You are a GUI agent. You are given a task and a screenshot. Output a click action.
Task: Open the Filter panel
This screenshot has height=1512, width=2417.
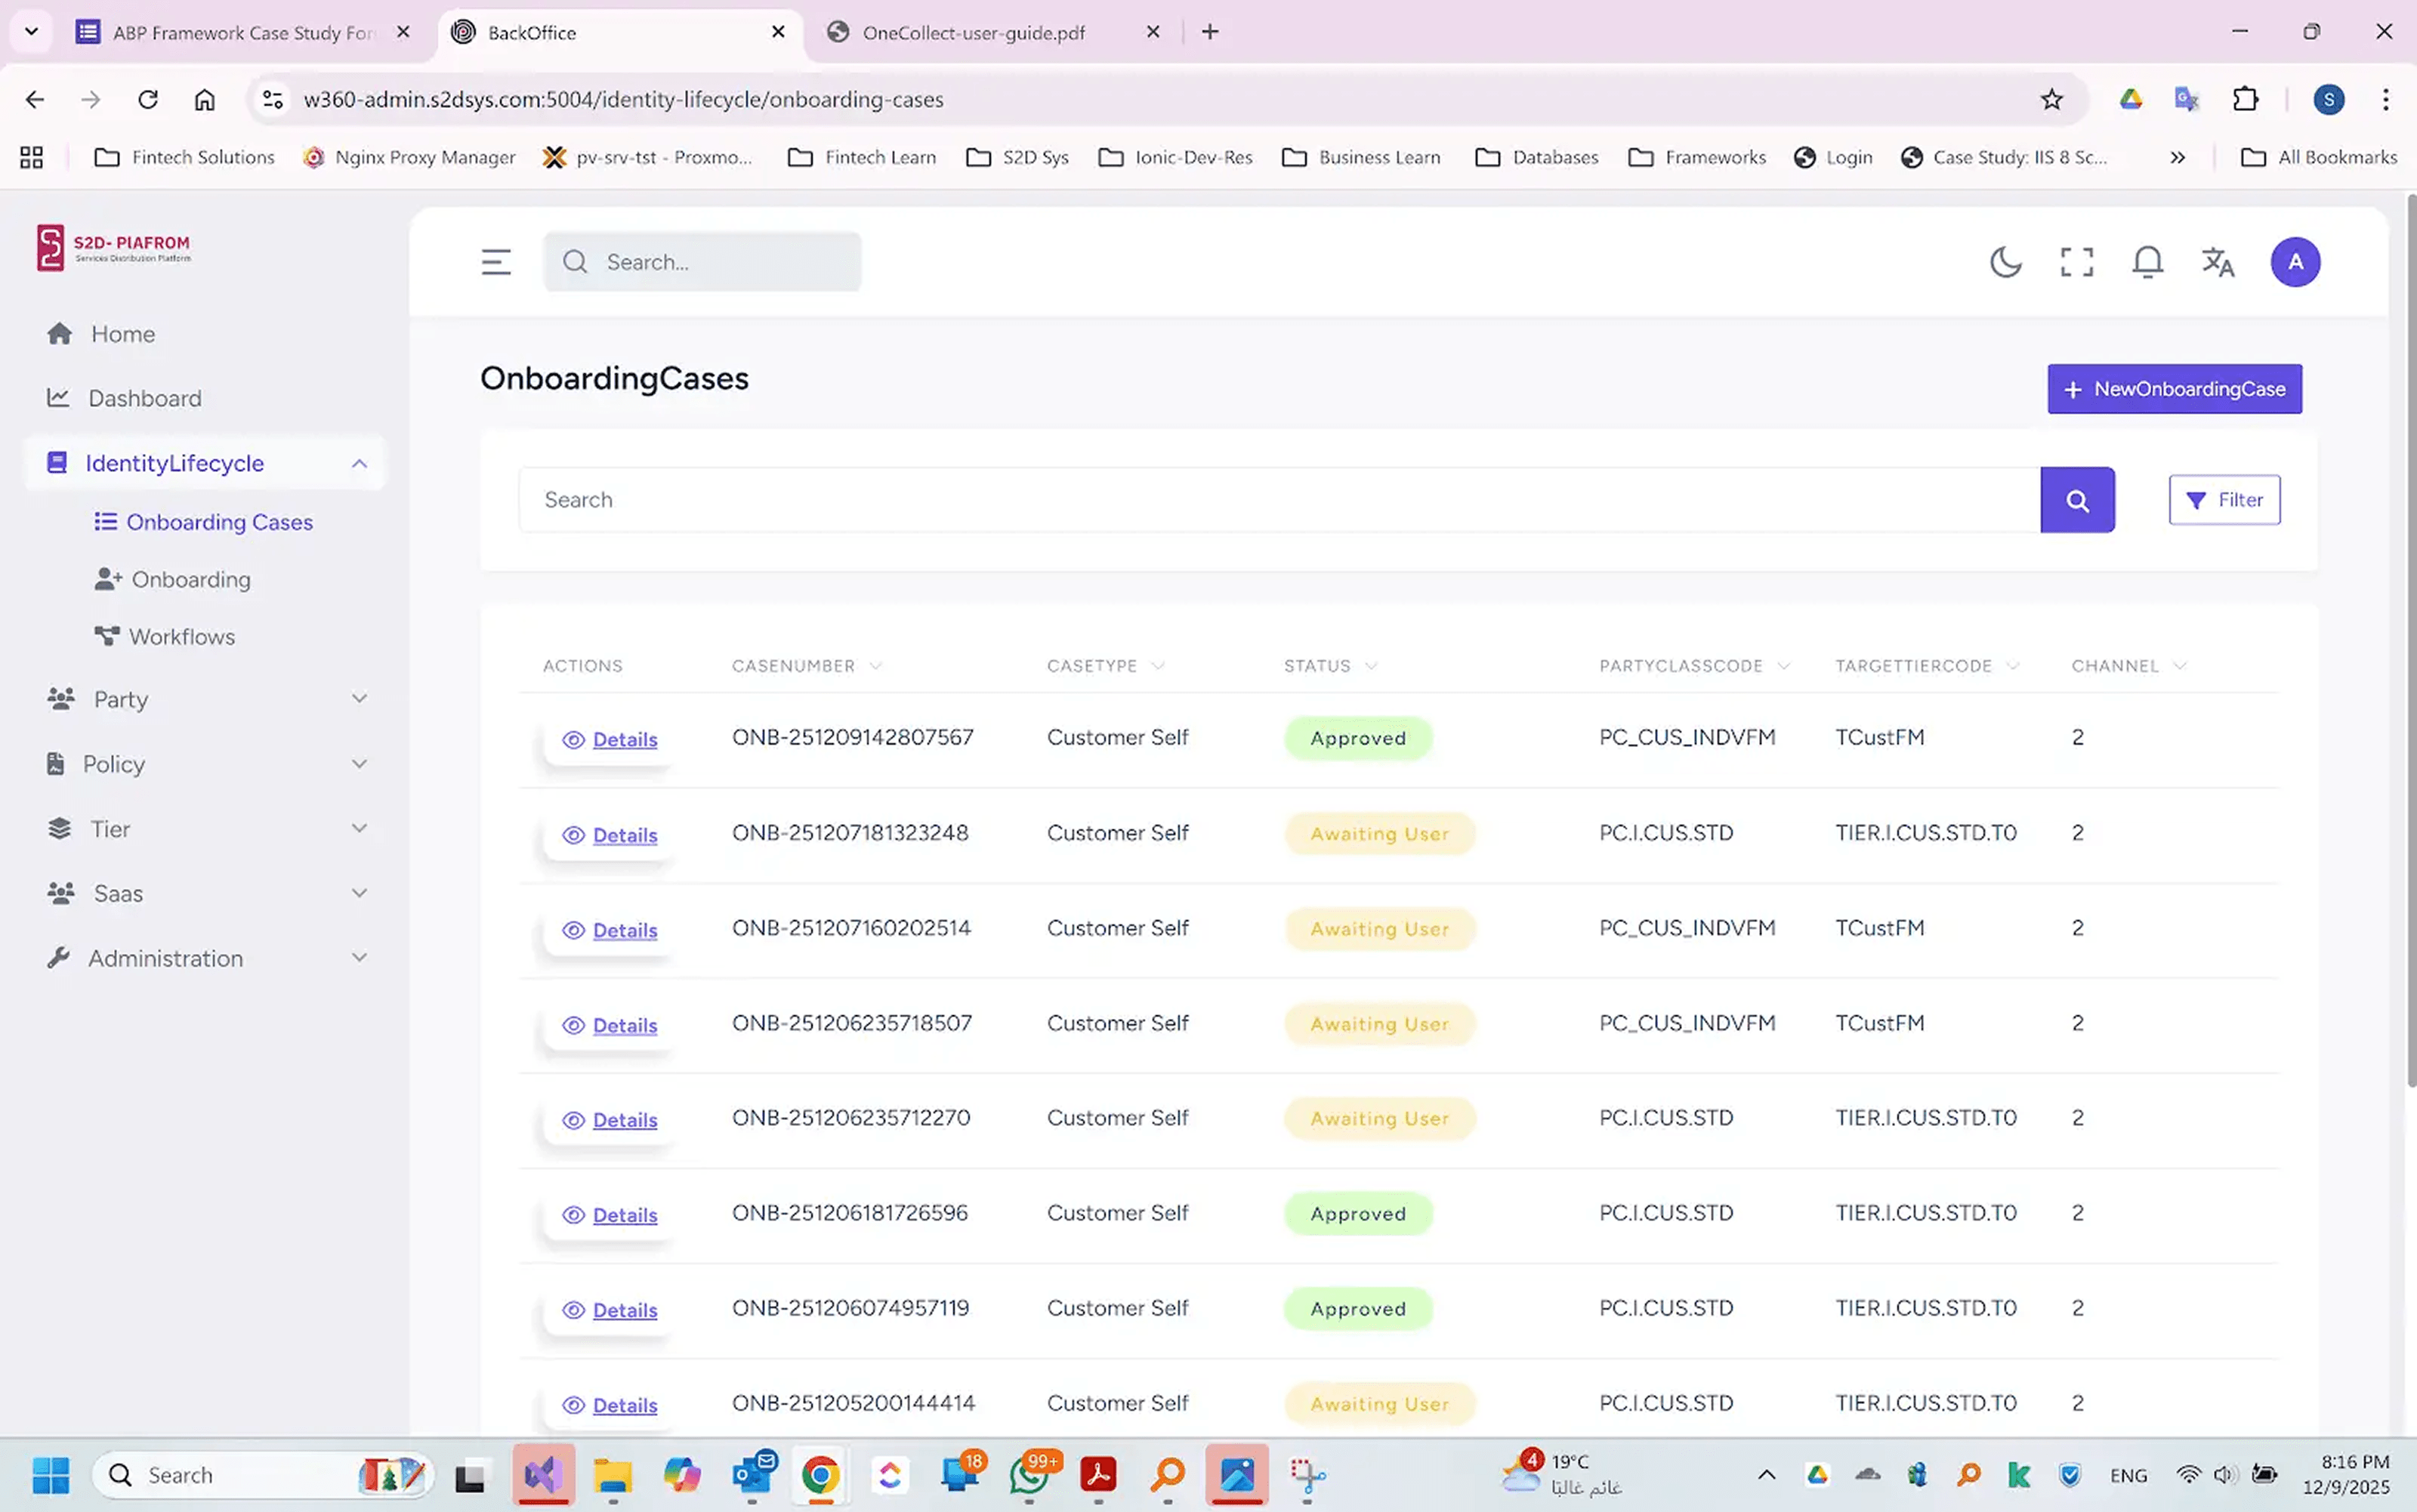(x=2224, y=500)
